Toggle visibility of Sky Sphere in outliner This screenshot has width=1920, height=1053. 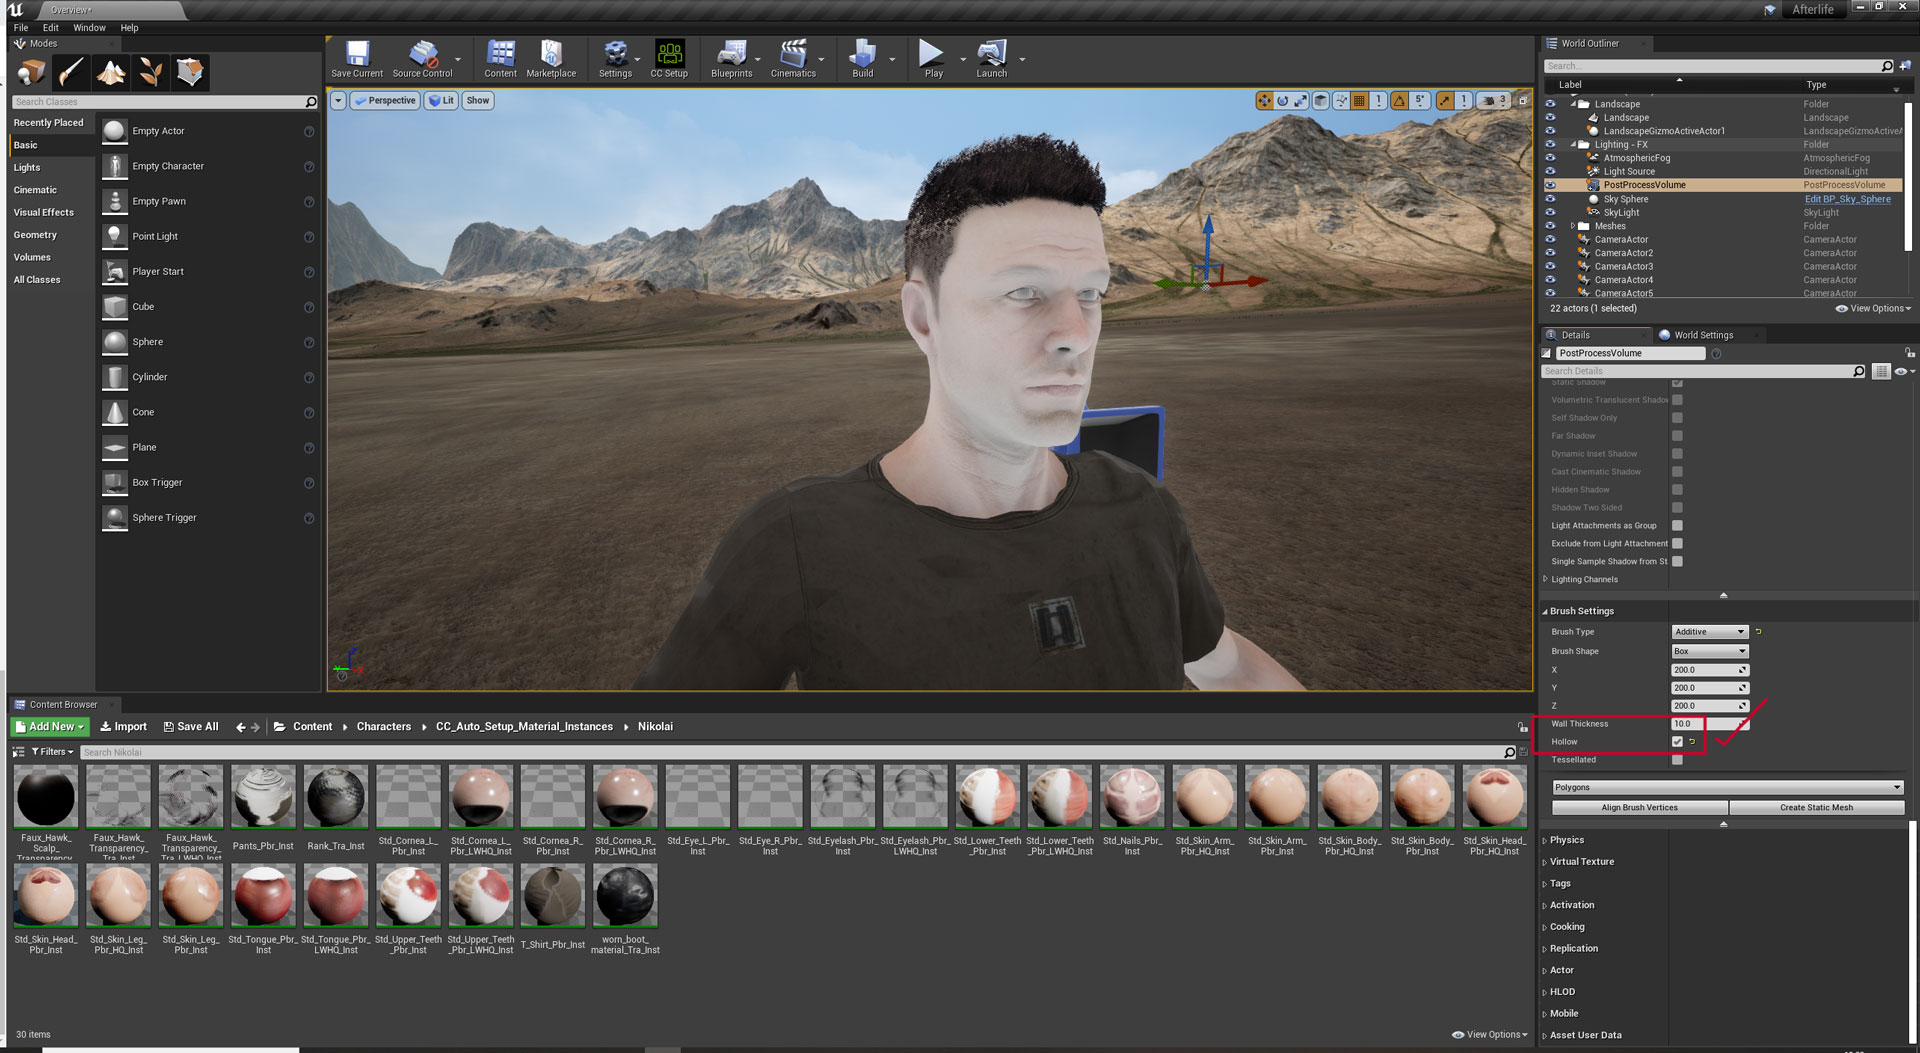coord(1550,199)
